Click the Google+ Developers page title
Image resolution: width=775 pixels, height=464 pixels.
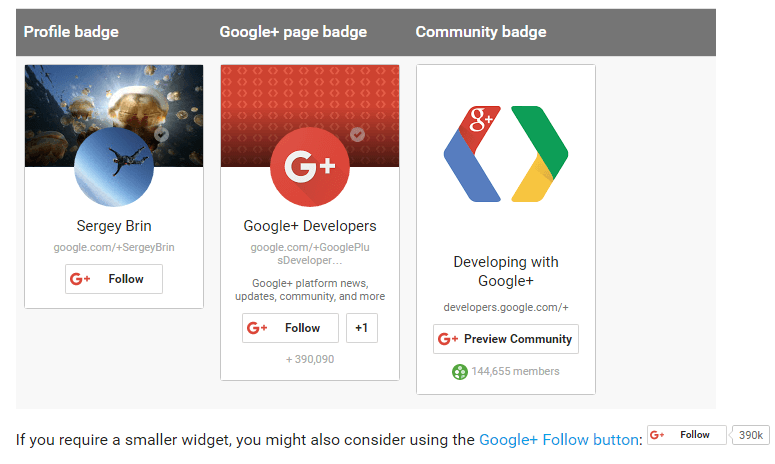pyautogui.click(x=310, y=226)
